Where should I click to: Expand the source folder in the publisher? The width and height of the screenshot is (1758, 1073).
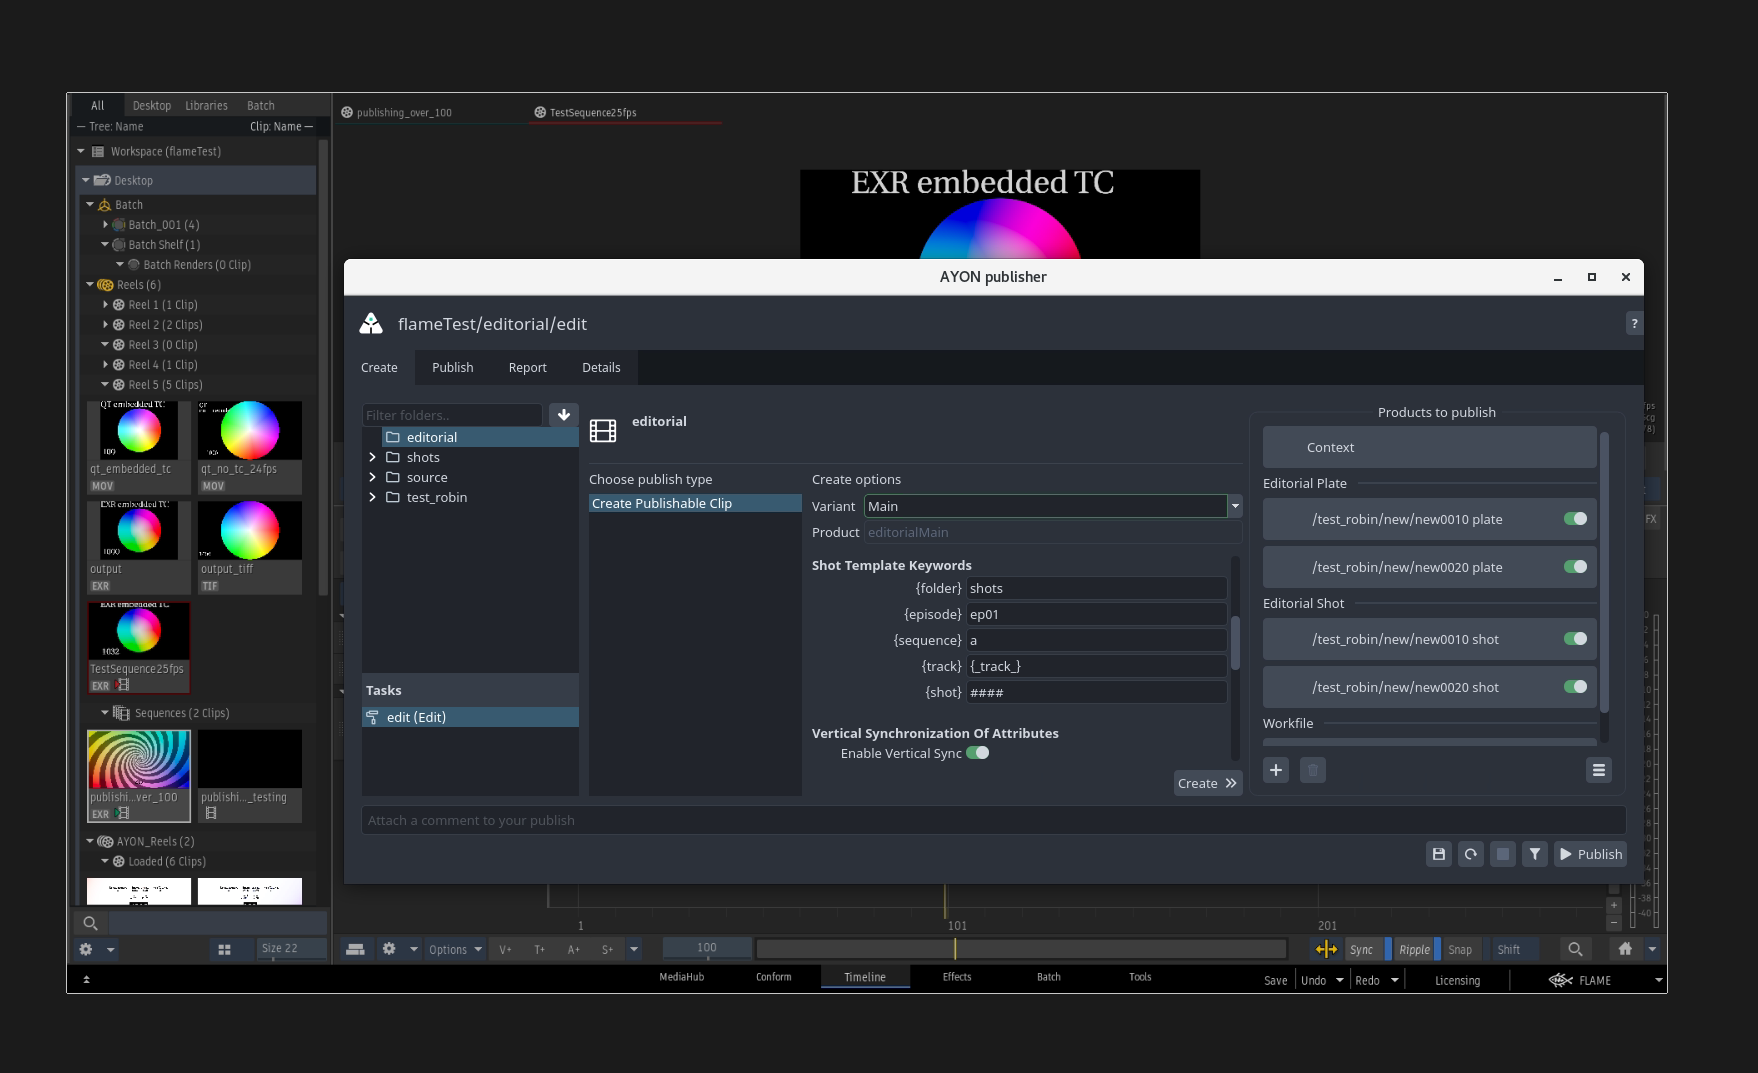coord(372,477)
